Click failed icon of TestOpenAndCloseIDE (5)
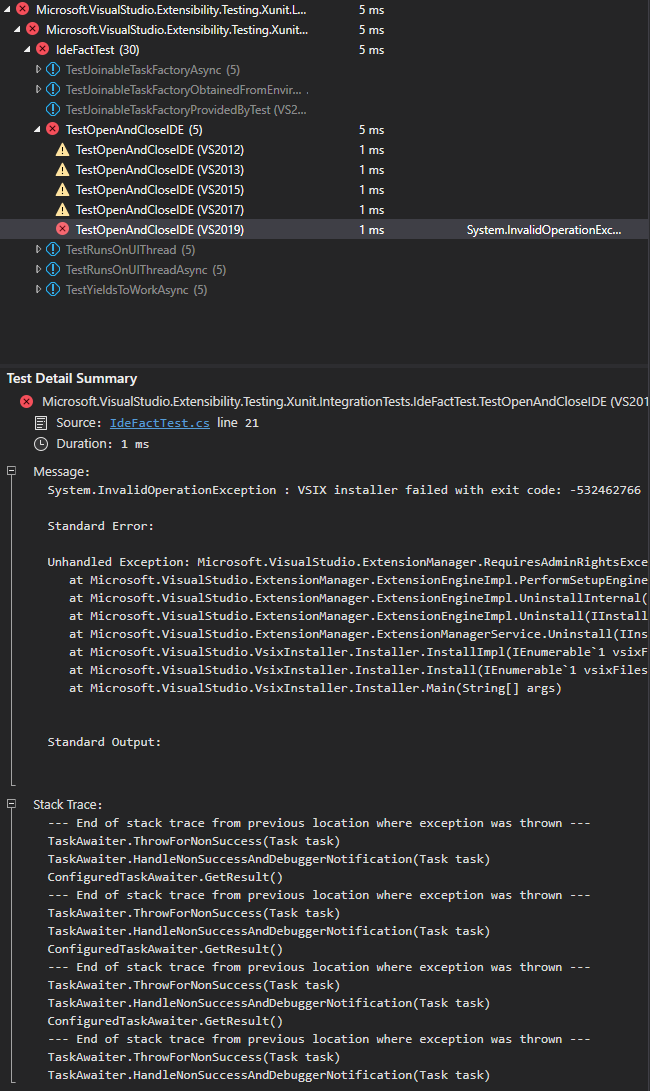 click(52, 129)
